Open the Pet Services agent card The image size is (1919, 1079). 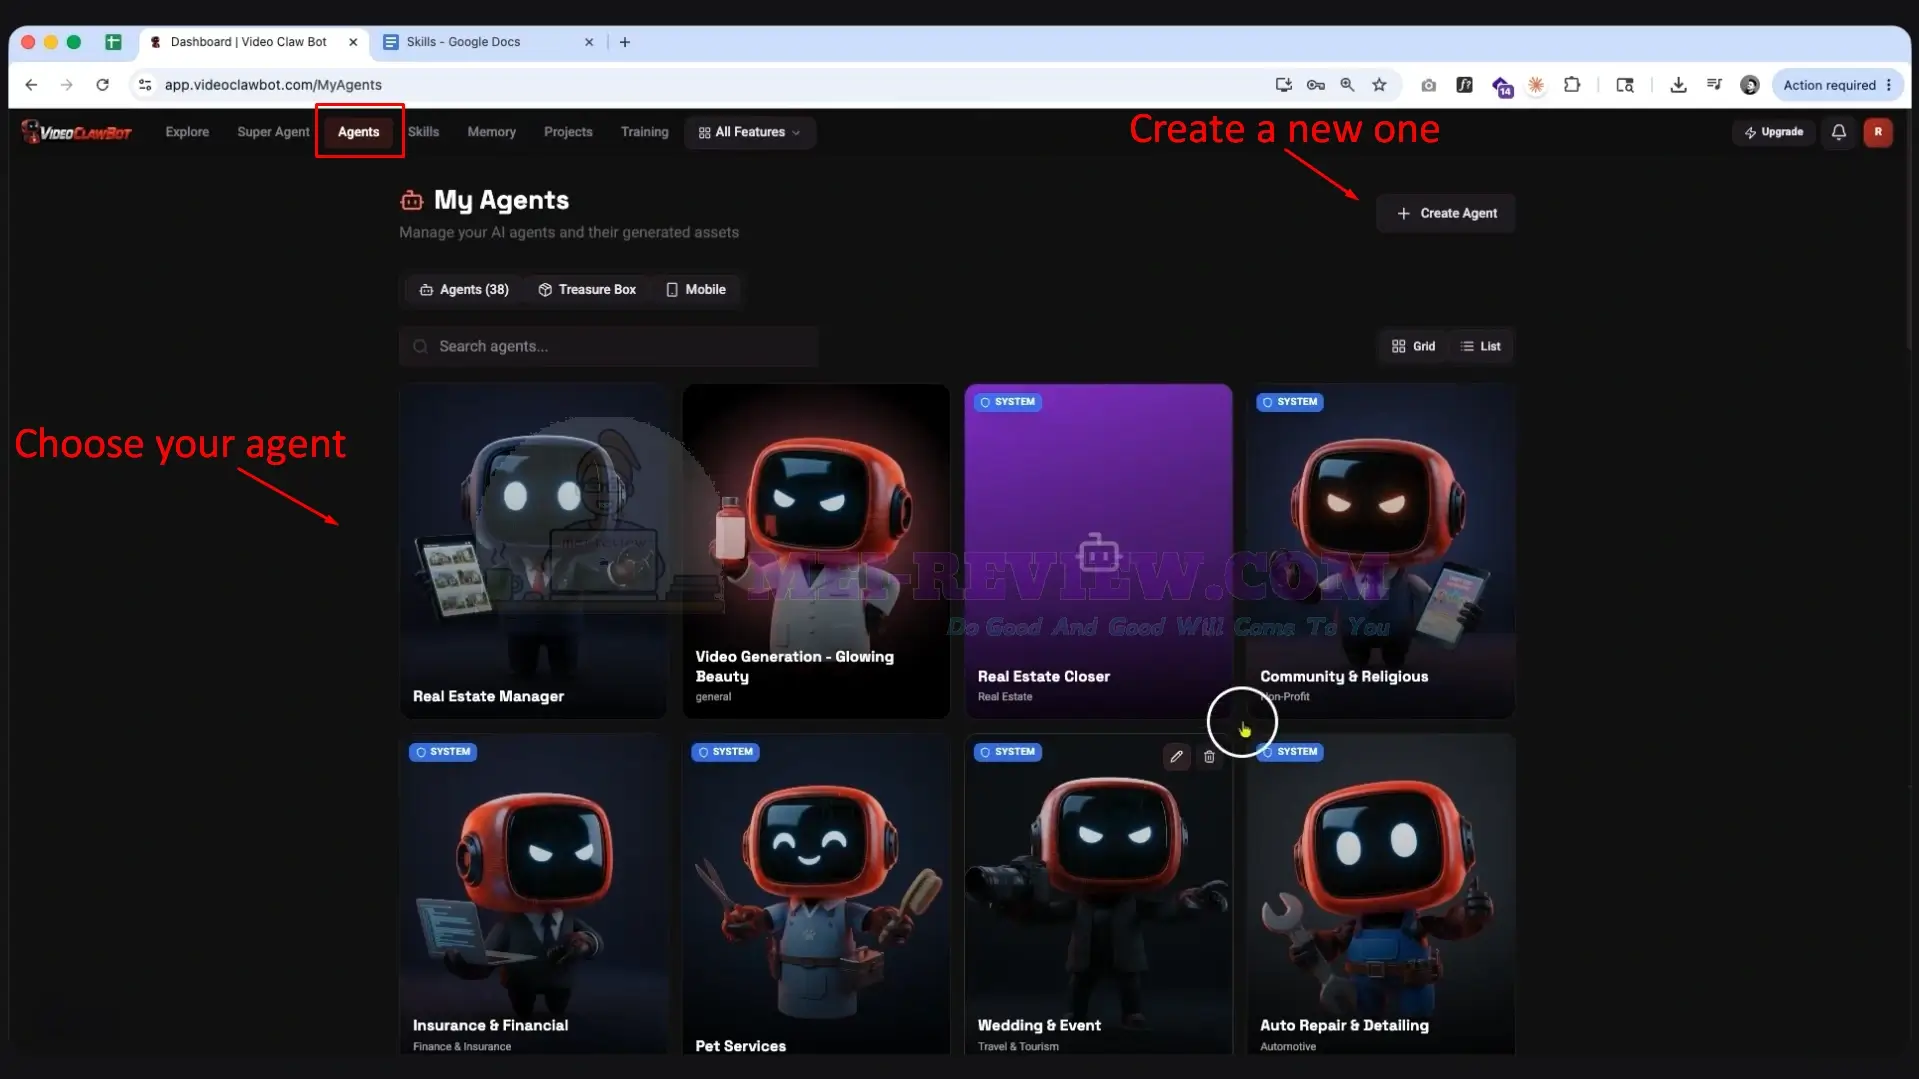815,894
